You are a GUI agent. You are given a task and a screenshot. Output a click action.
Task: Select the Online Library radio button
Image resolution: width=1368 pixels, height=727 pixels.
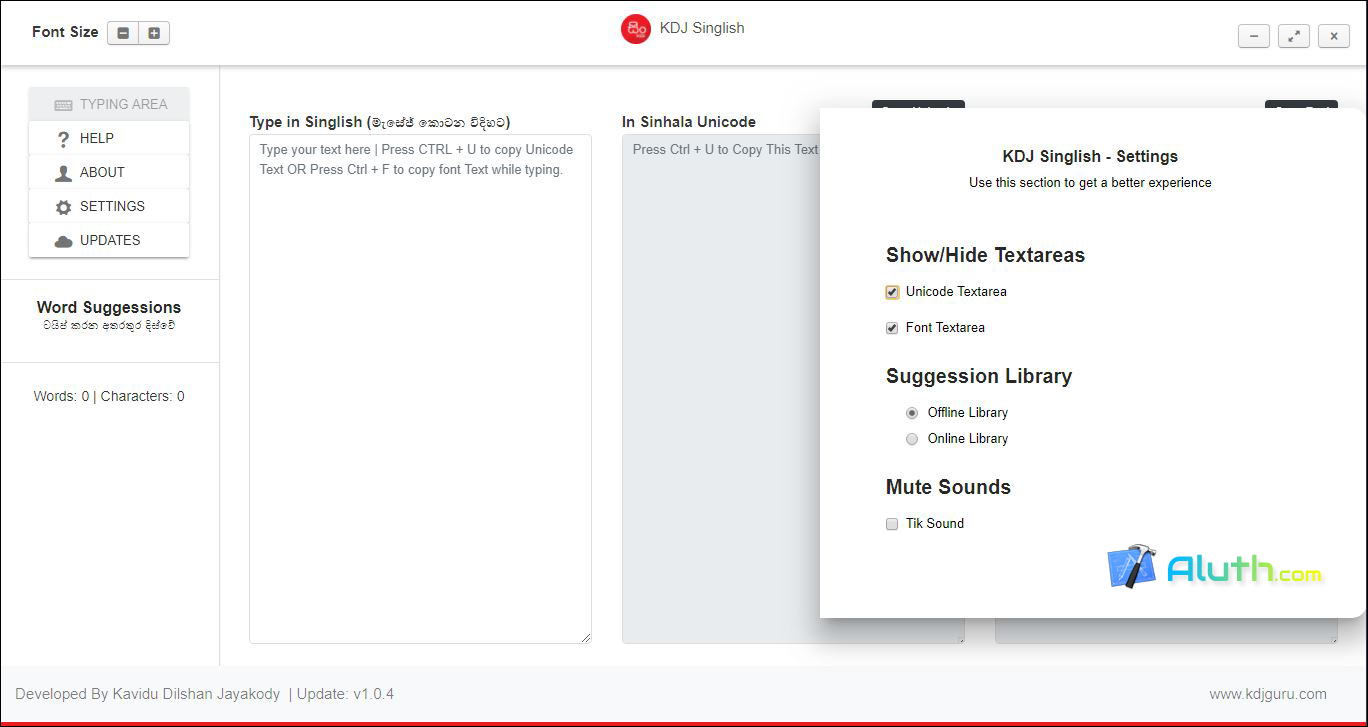coord(912,439)
